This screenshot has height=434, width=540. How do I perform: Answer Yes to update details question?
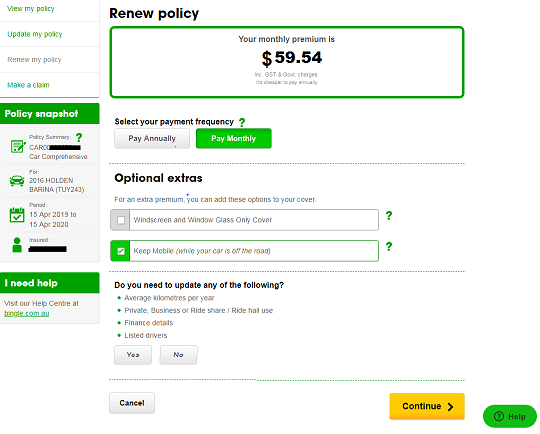tap(133, 355)
